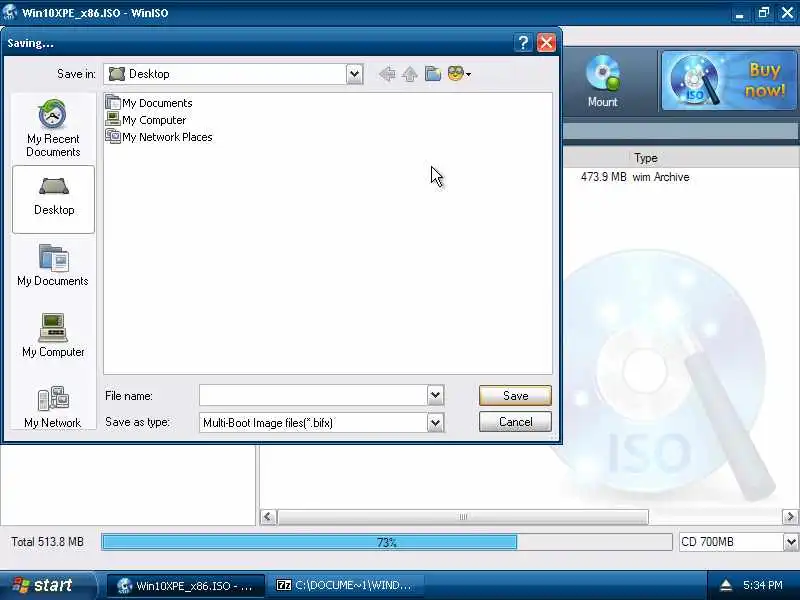The width and height of the screenshot is (800, 600).
Task: Open My Computer in the places bar
Action: tap(53, 335)
